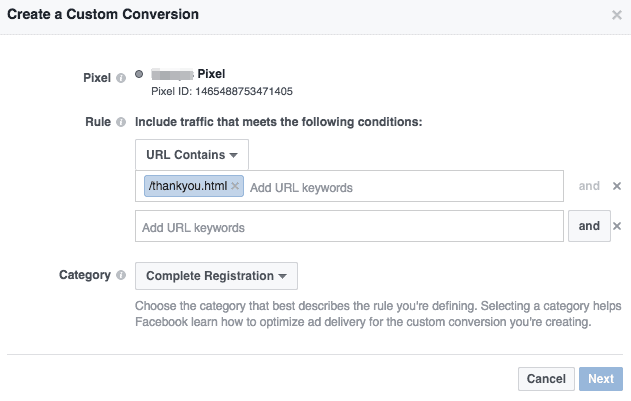
Task: Click the Next button
Action: [600, 379]
